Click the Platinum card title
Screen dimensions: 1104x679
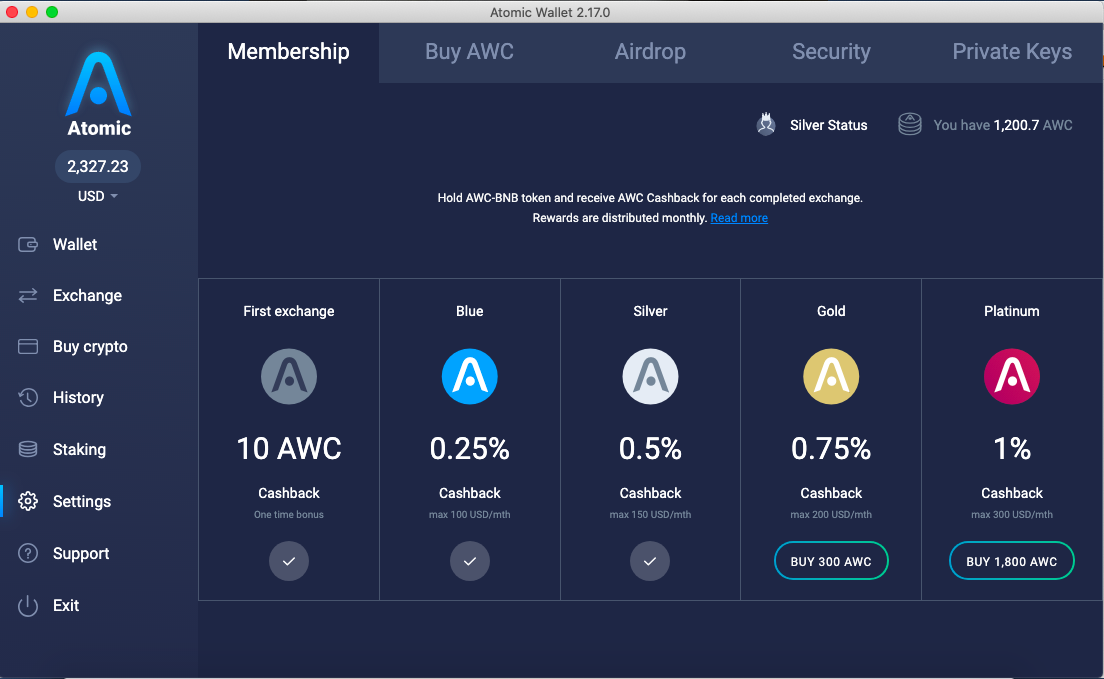pos(1012,311)
